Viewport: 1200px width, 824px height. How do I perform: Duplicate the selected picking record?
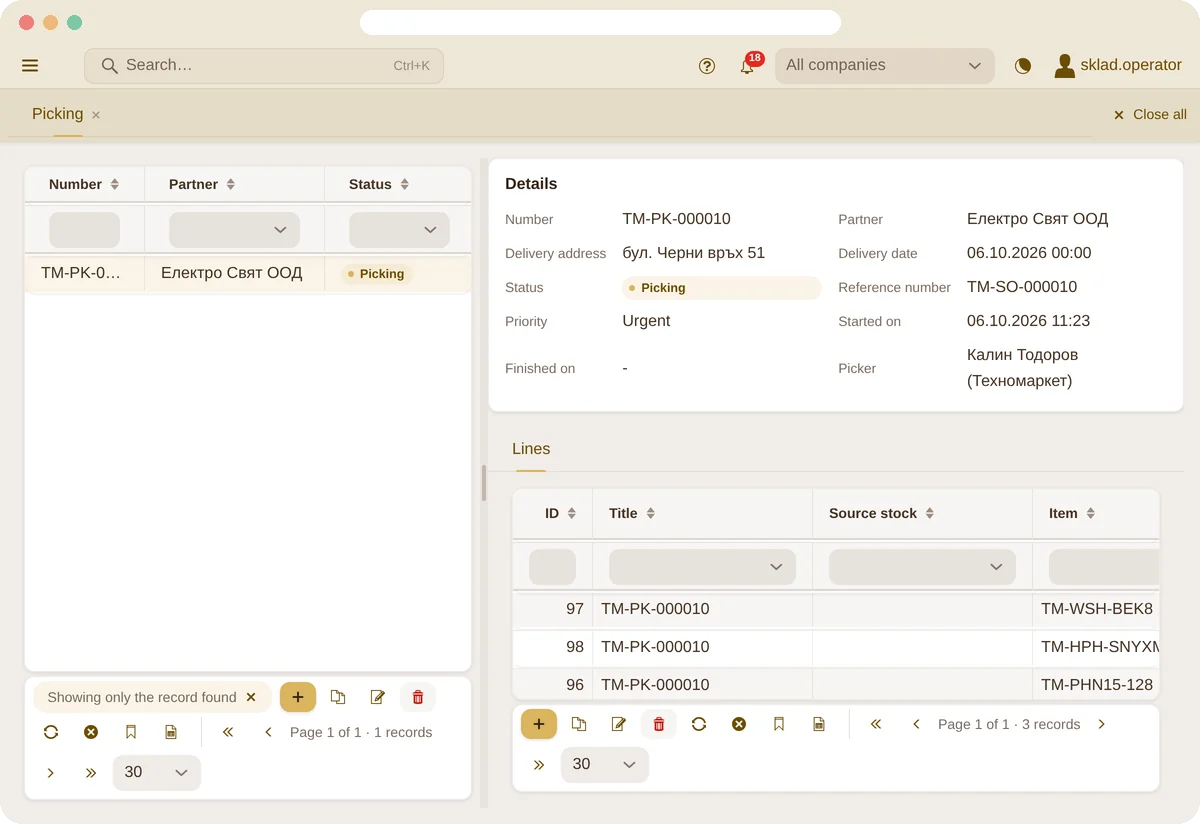point(338,697)
